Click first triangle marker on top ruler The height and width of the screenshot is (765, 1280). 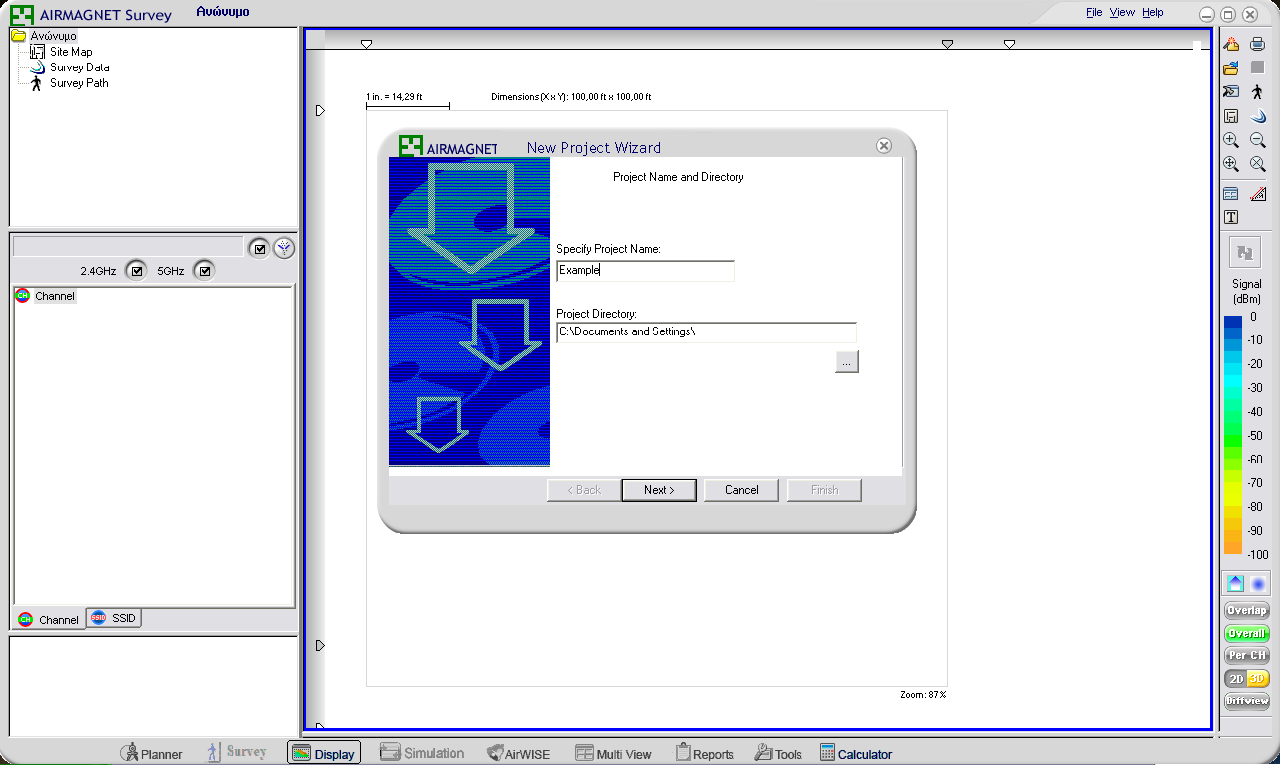coord(366,44)
